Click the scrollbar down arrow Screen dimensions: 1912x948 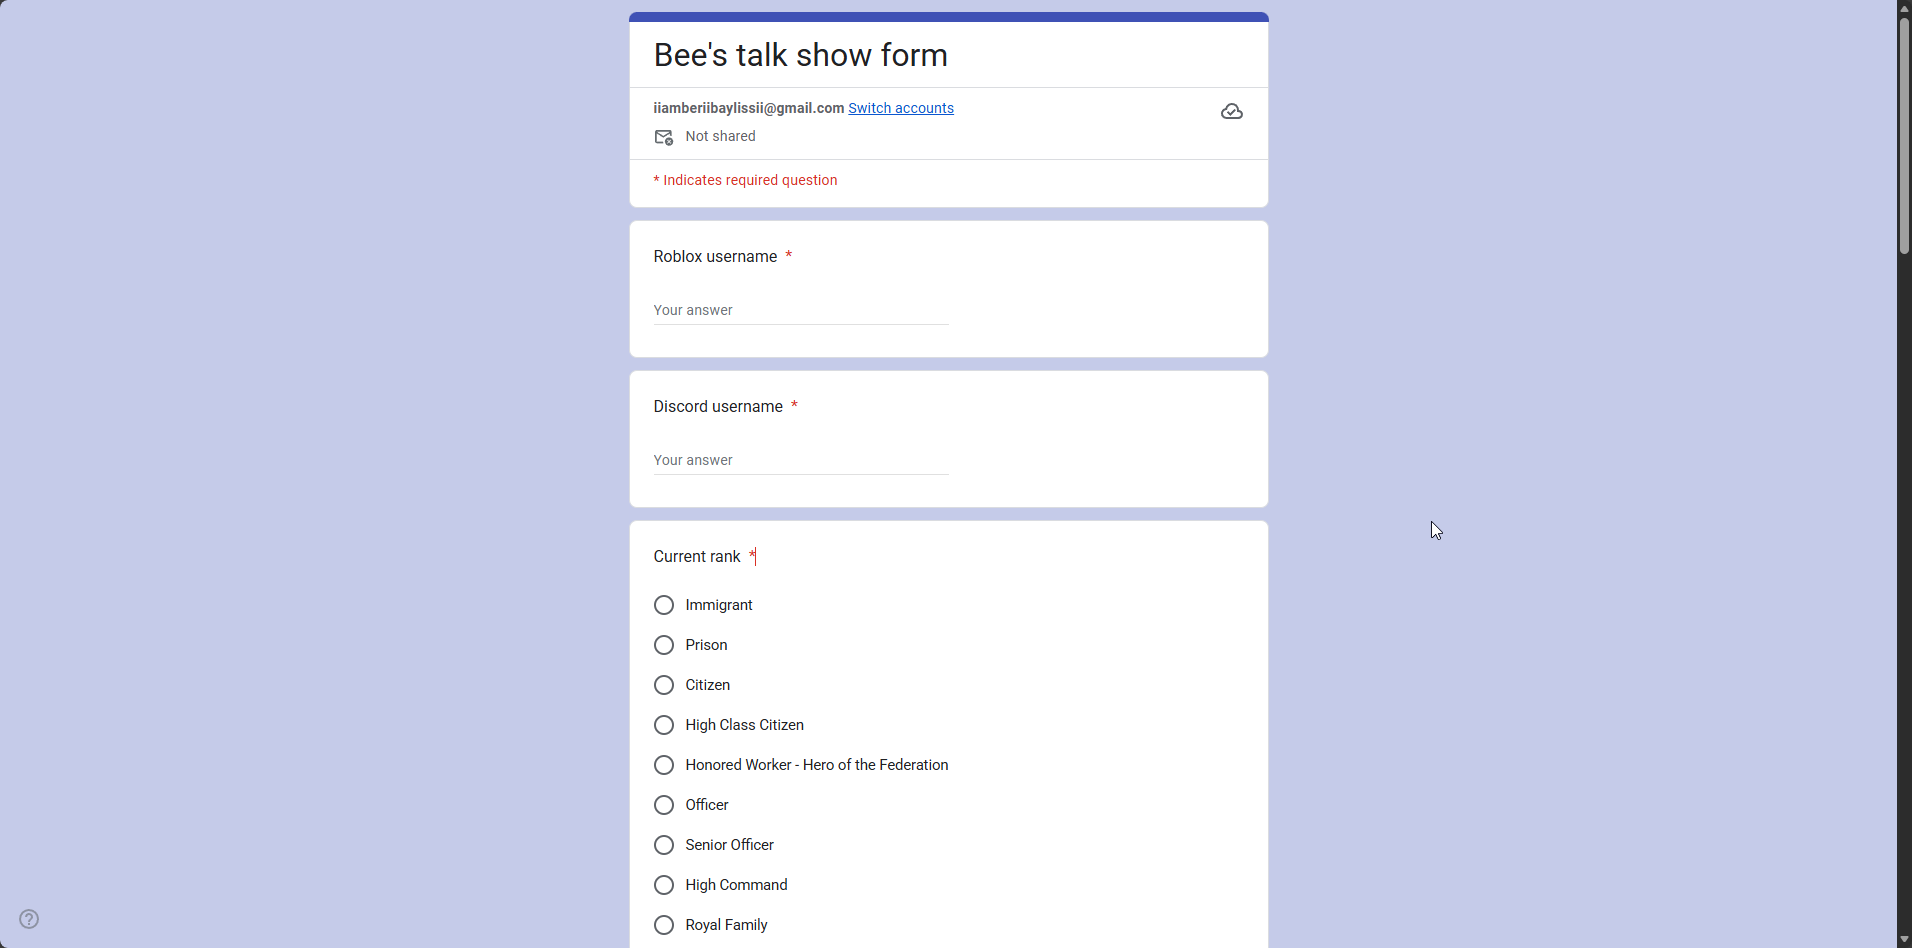click(1904, 940)
